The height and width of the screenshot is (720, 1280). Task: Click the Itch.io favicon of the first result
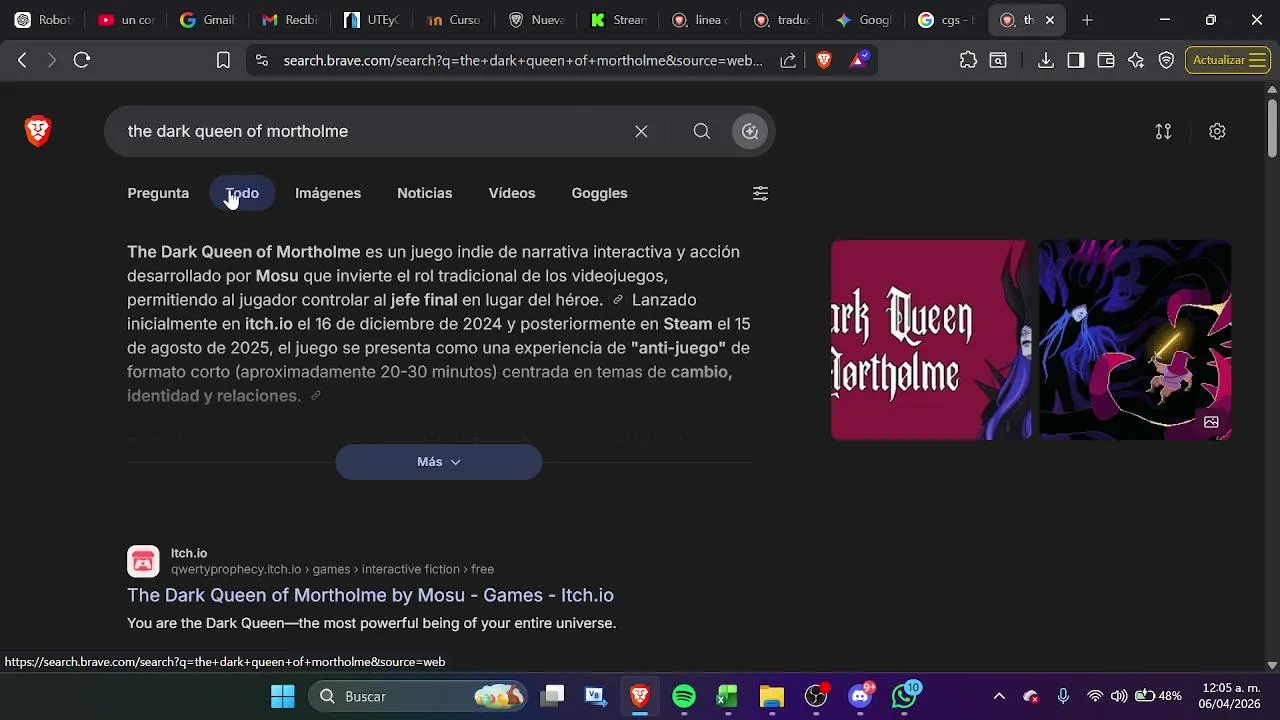point(143,561)
